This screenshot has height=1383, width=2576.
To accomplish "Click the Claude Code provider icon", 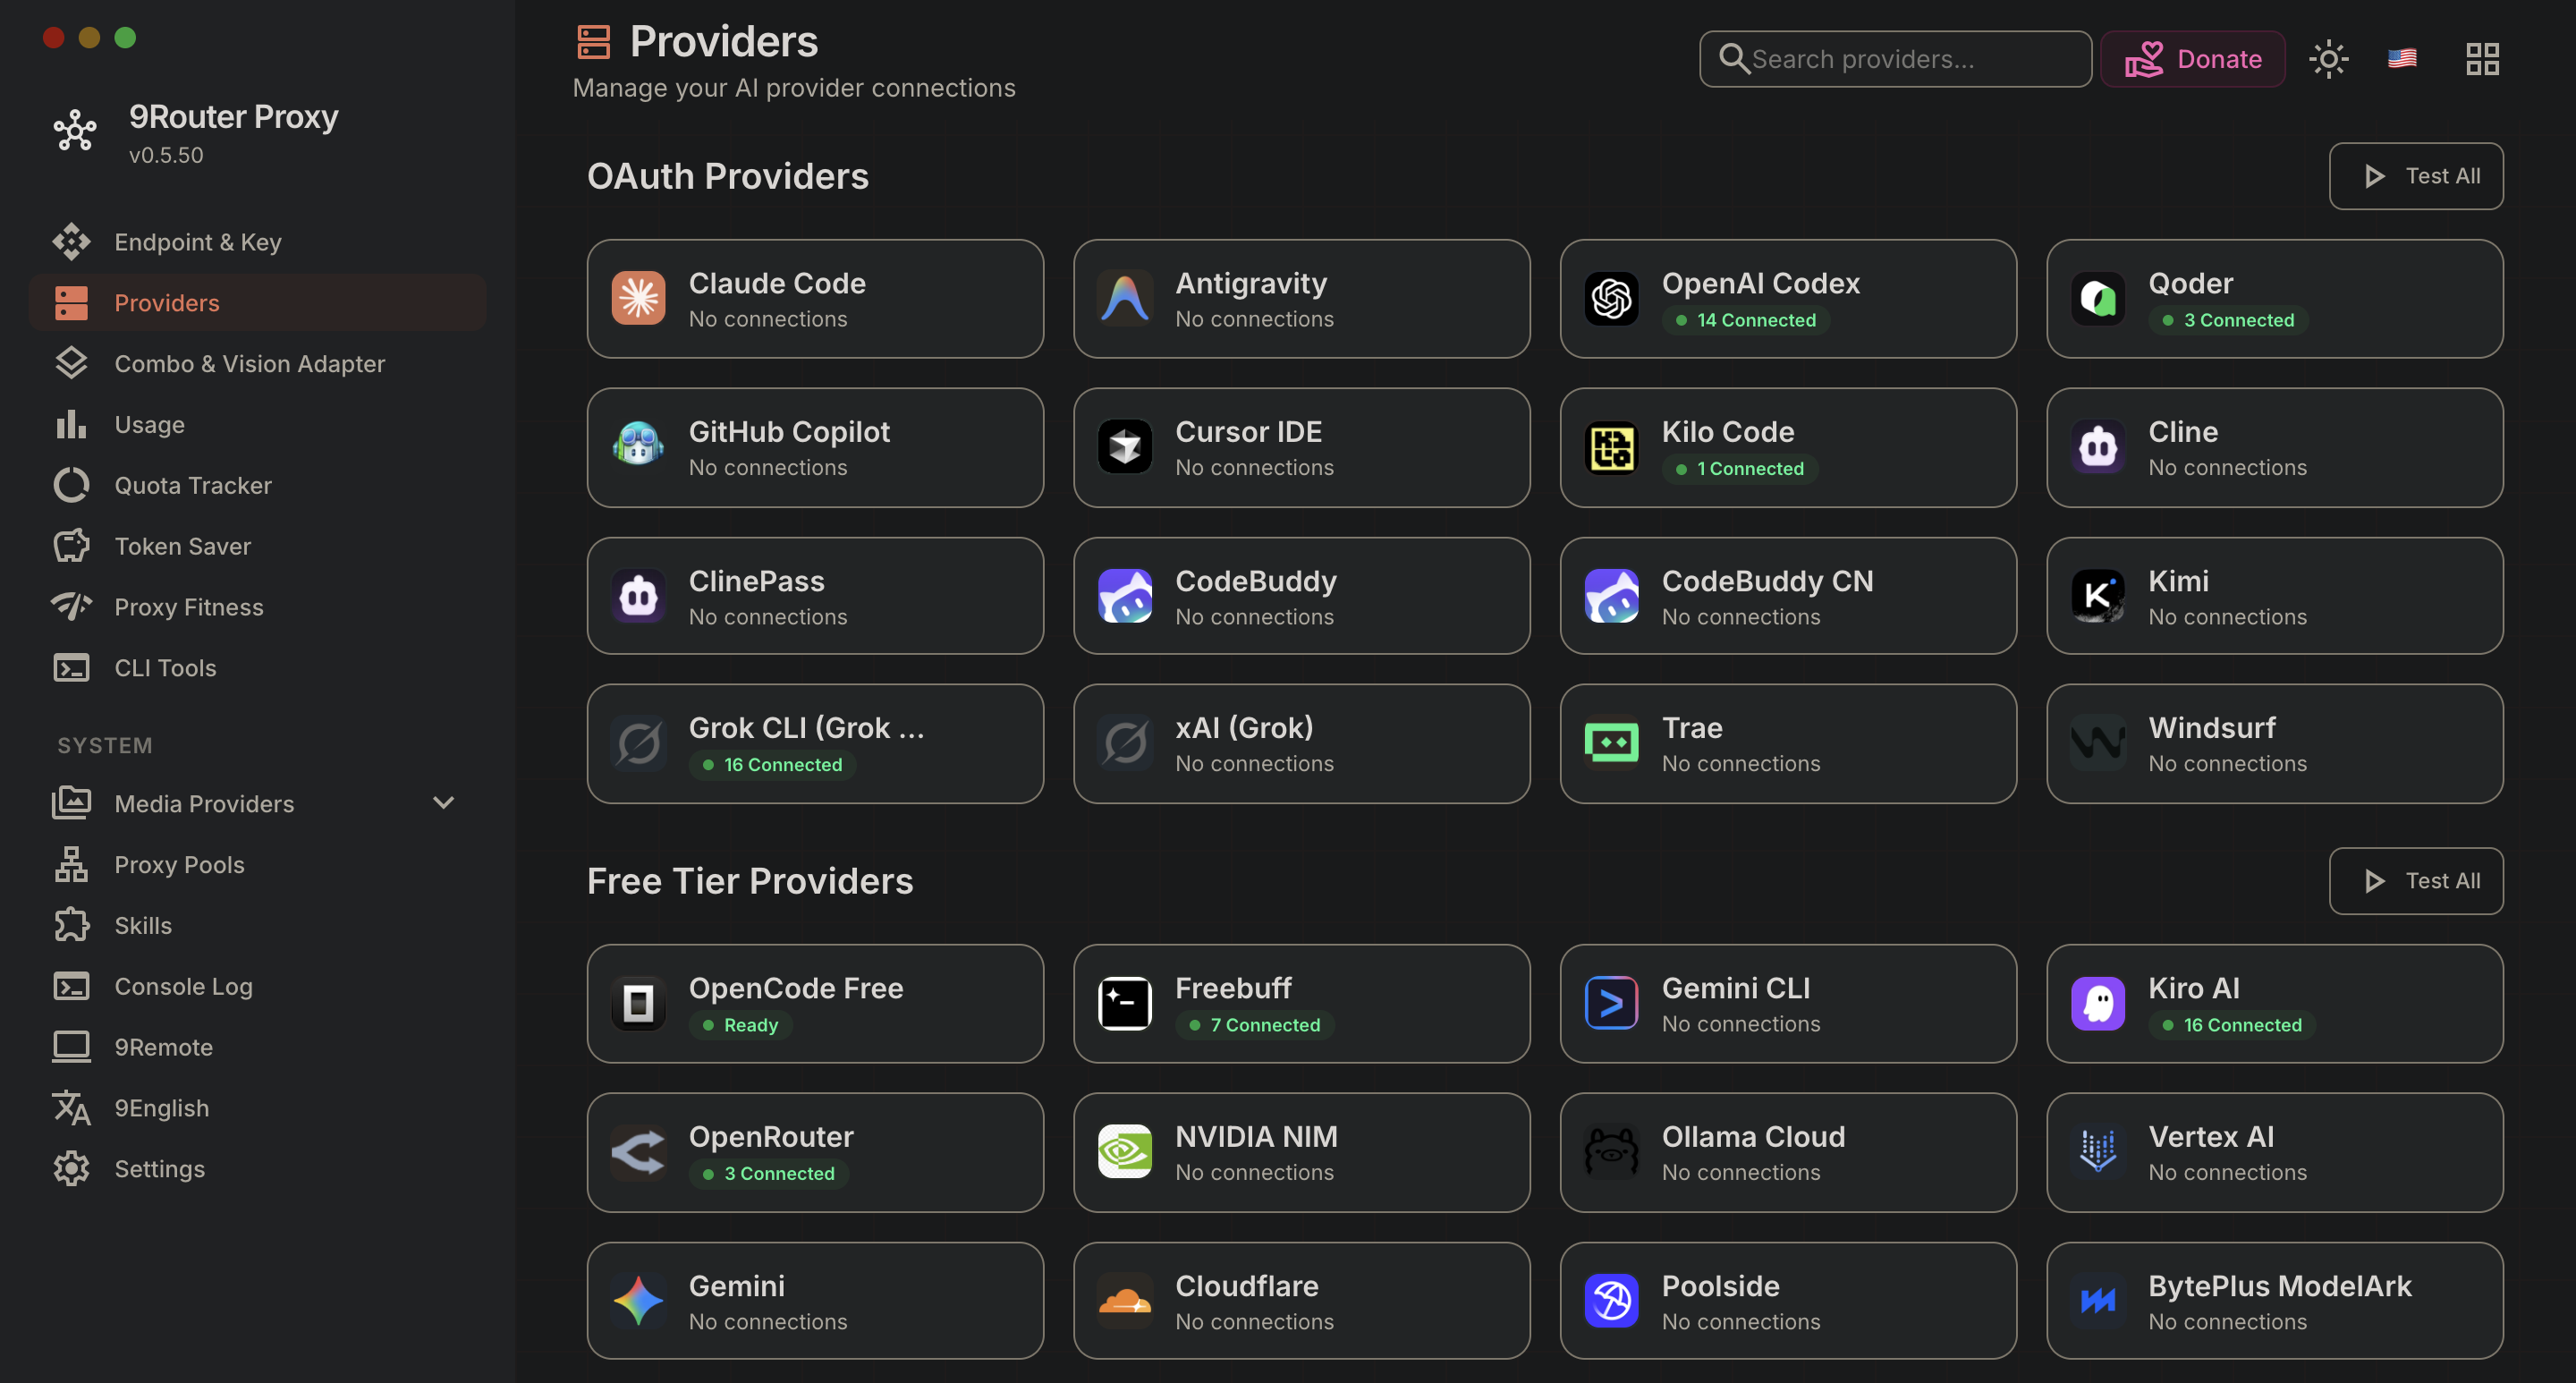I will tap(638, 298).
